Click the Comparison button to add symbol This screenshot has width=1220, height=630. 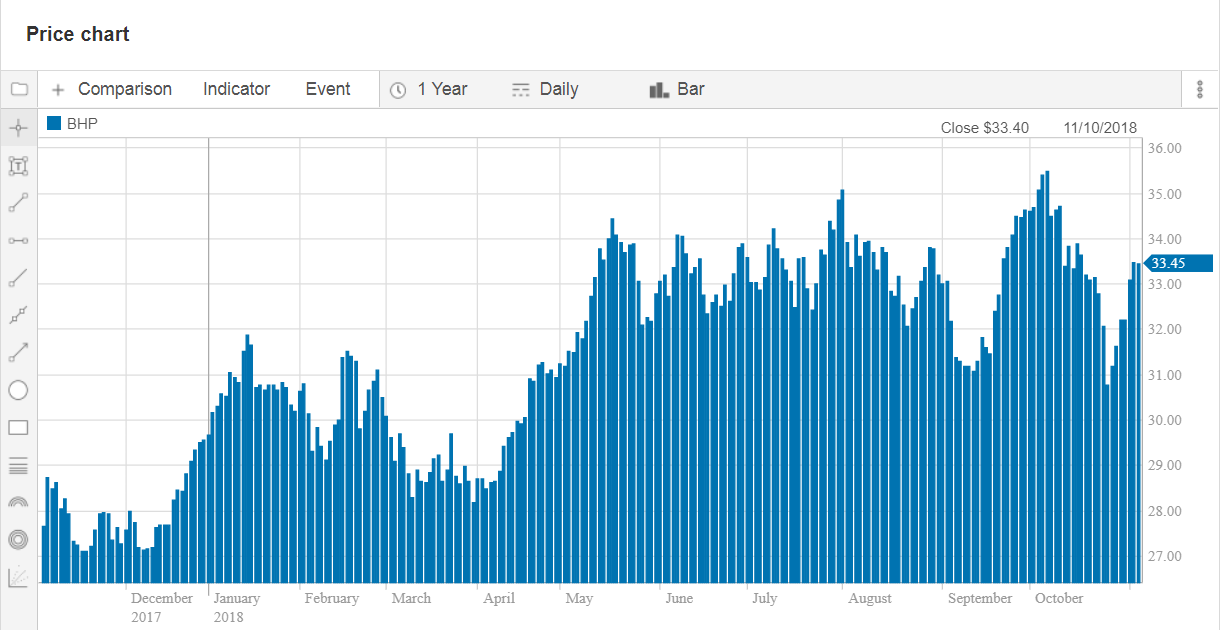point(112,89)
